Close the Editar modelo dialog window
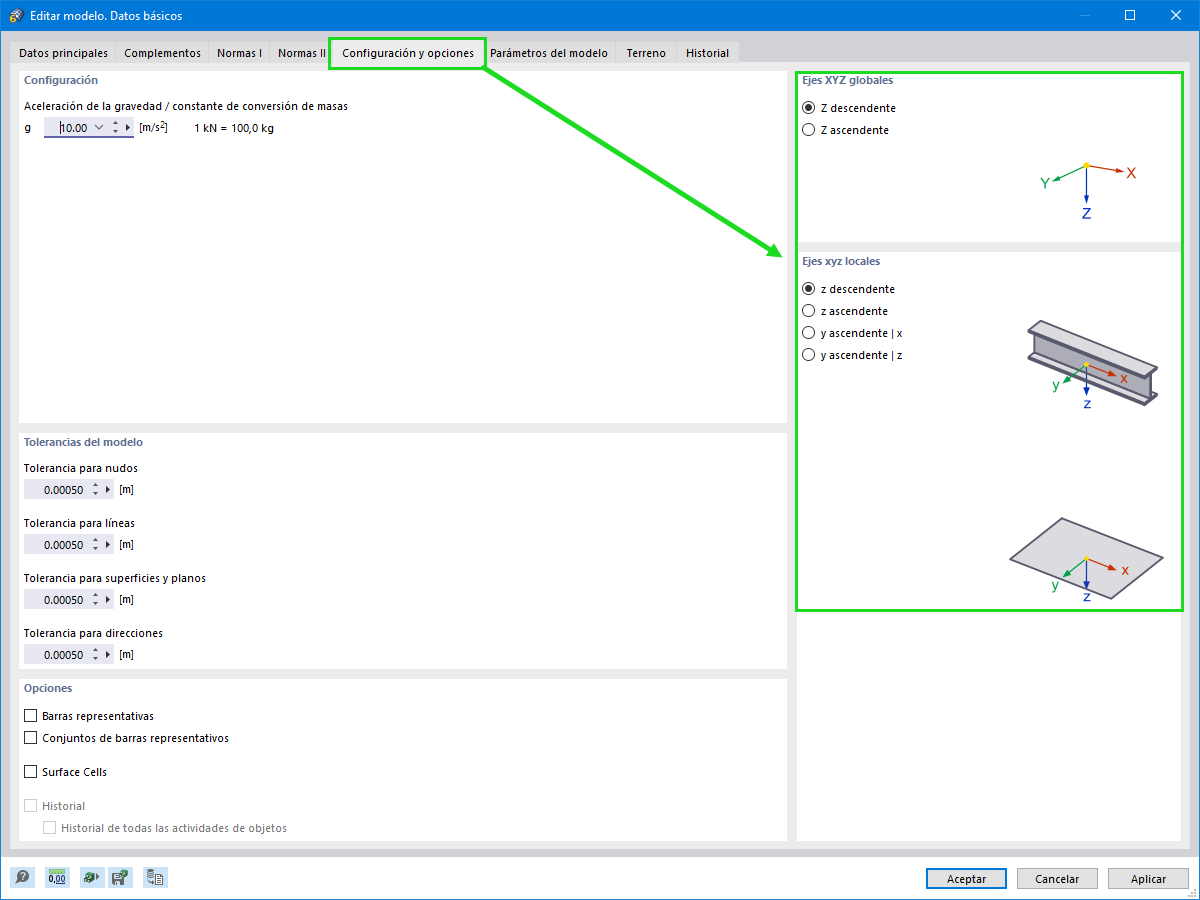Screen dimensions: 1200x900 tap(1176, 15)
